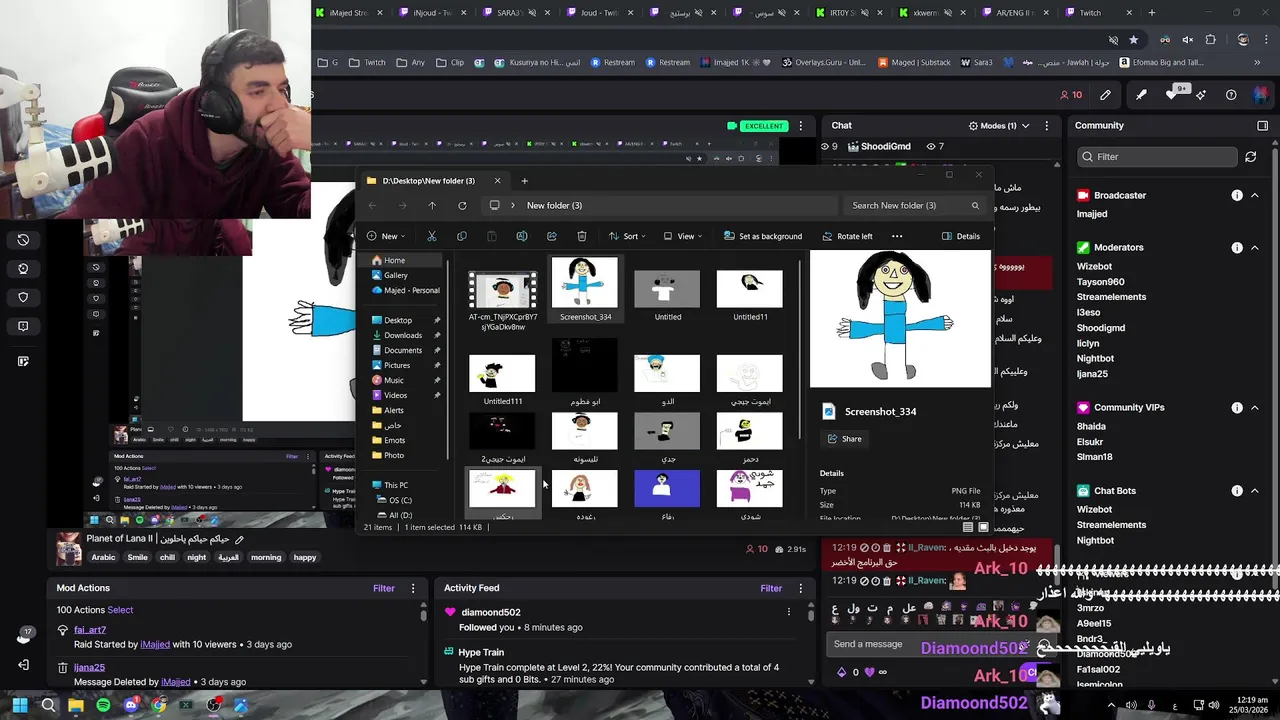Open the Sort dropdown in File Explorer
The width and height of the screenshot is (1280, 720).
coord(626,236)
